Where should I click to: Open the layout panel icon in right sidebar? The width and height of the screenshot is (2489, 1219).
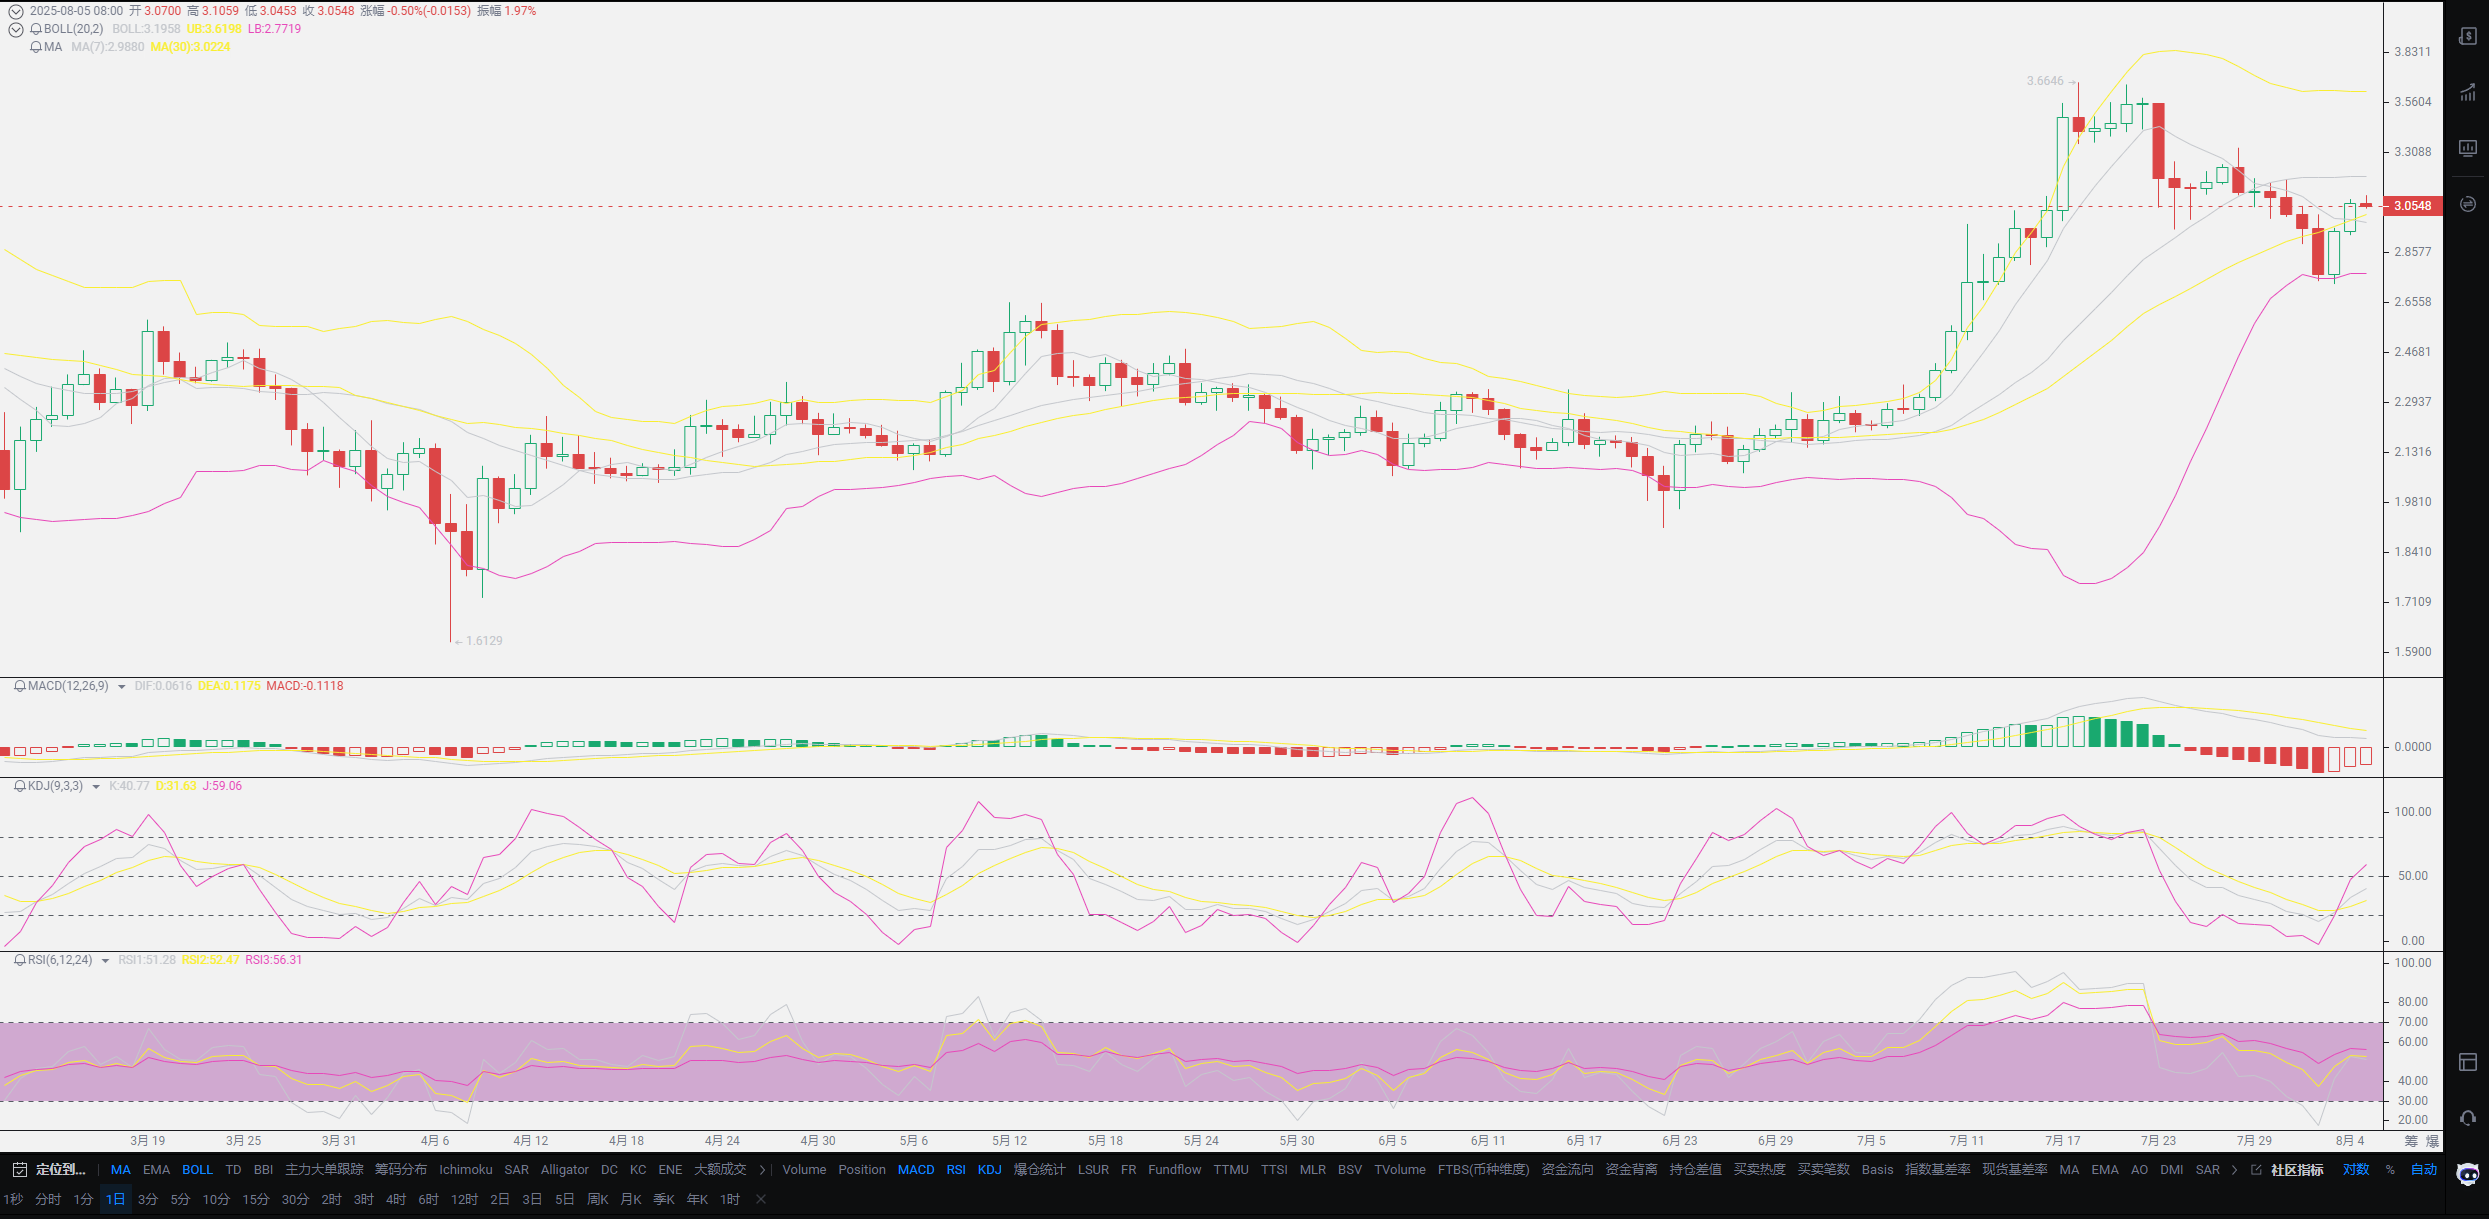2468,1061
